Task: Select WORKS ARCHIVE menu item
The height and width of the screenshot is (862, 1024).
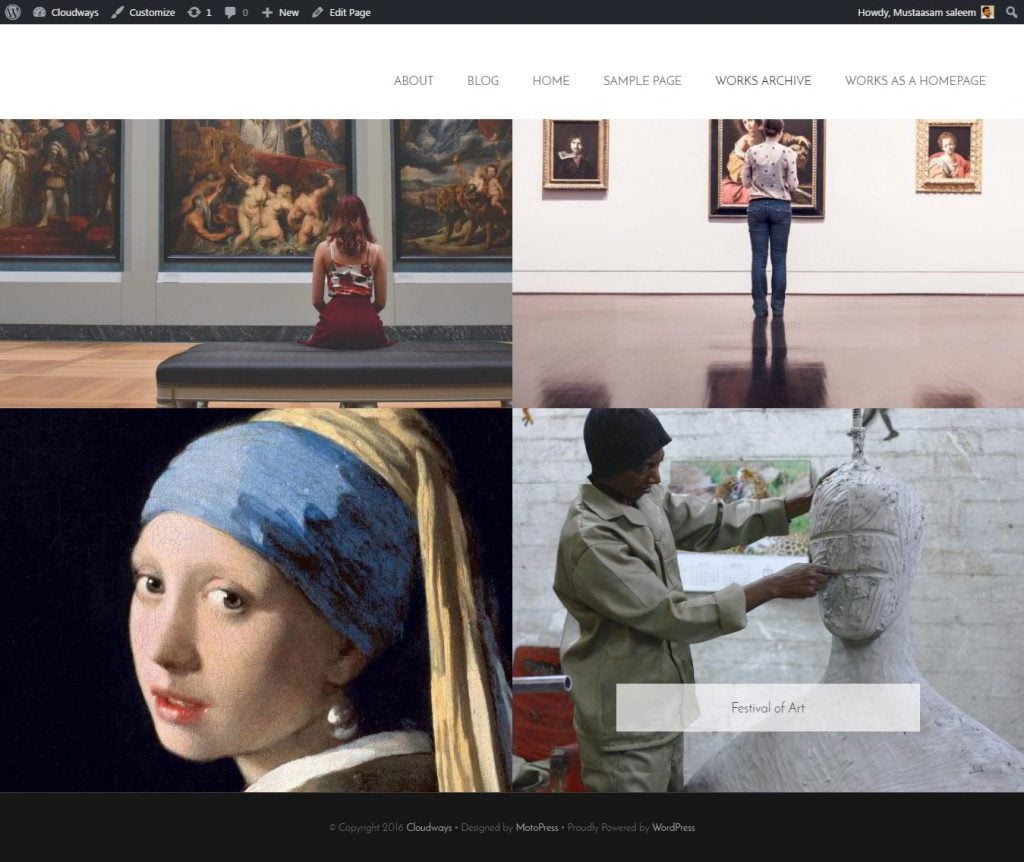Action: point(763,81)
